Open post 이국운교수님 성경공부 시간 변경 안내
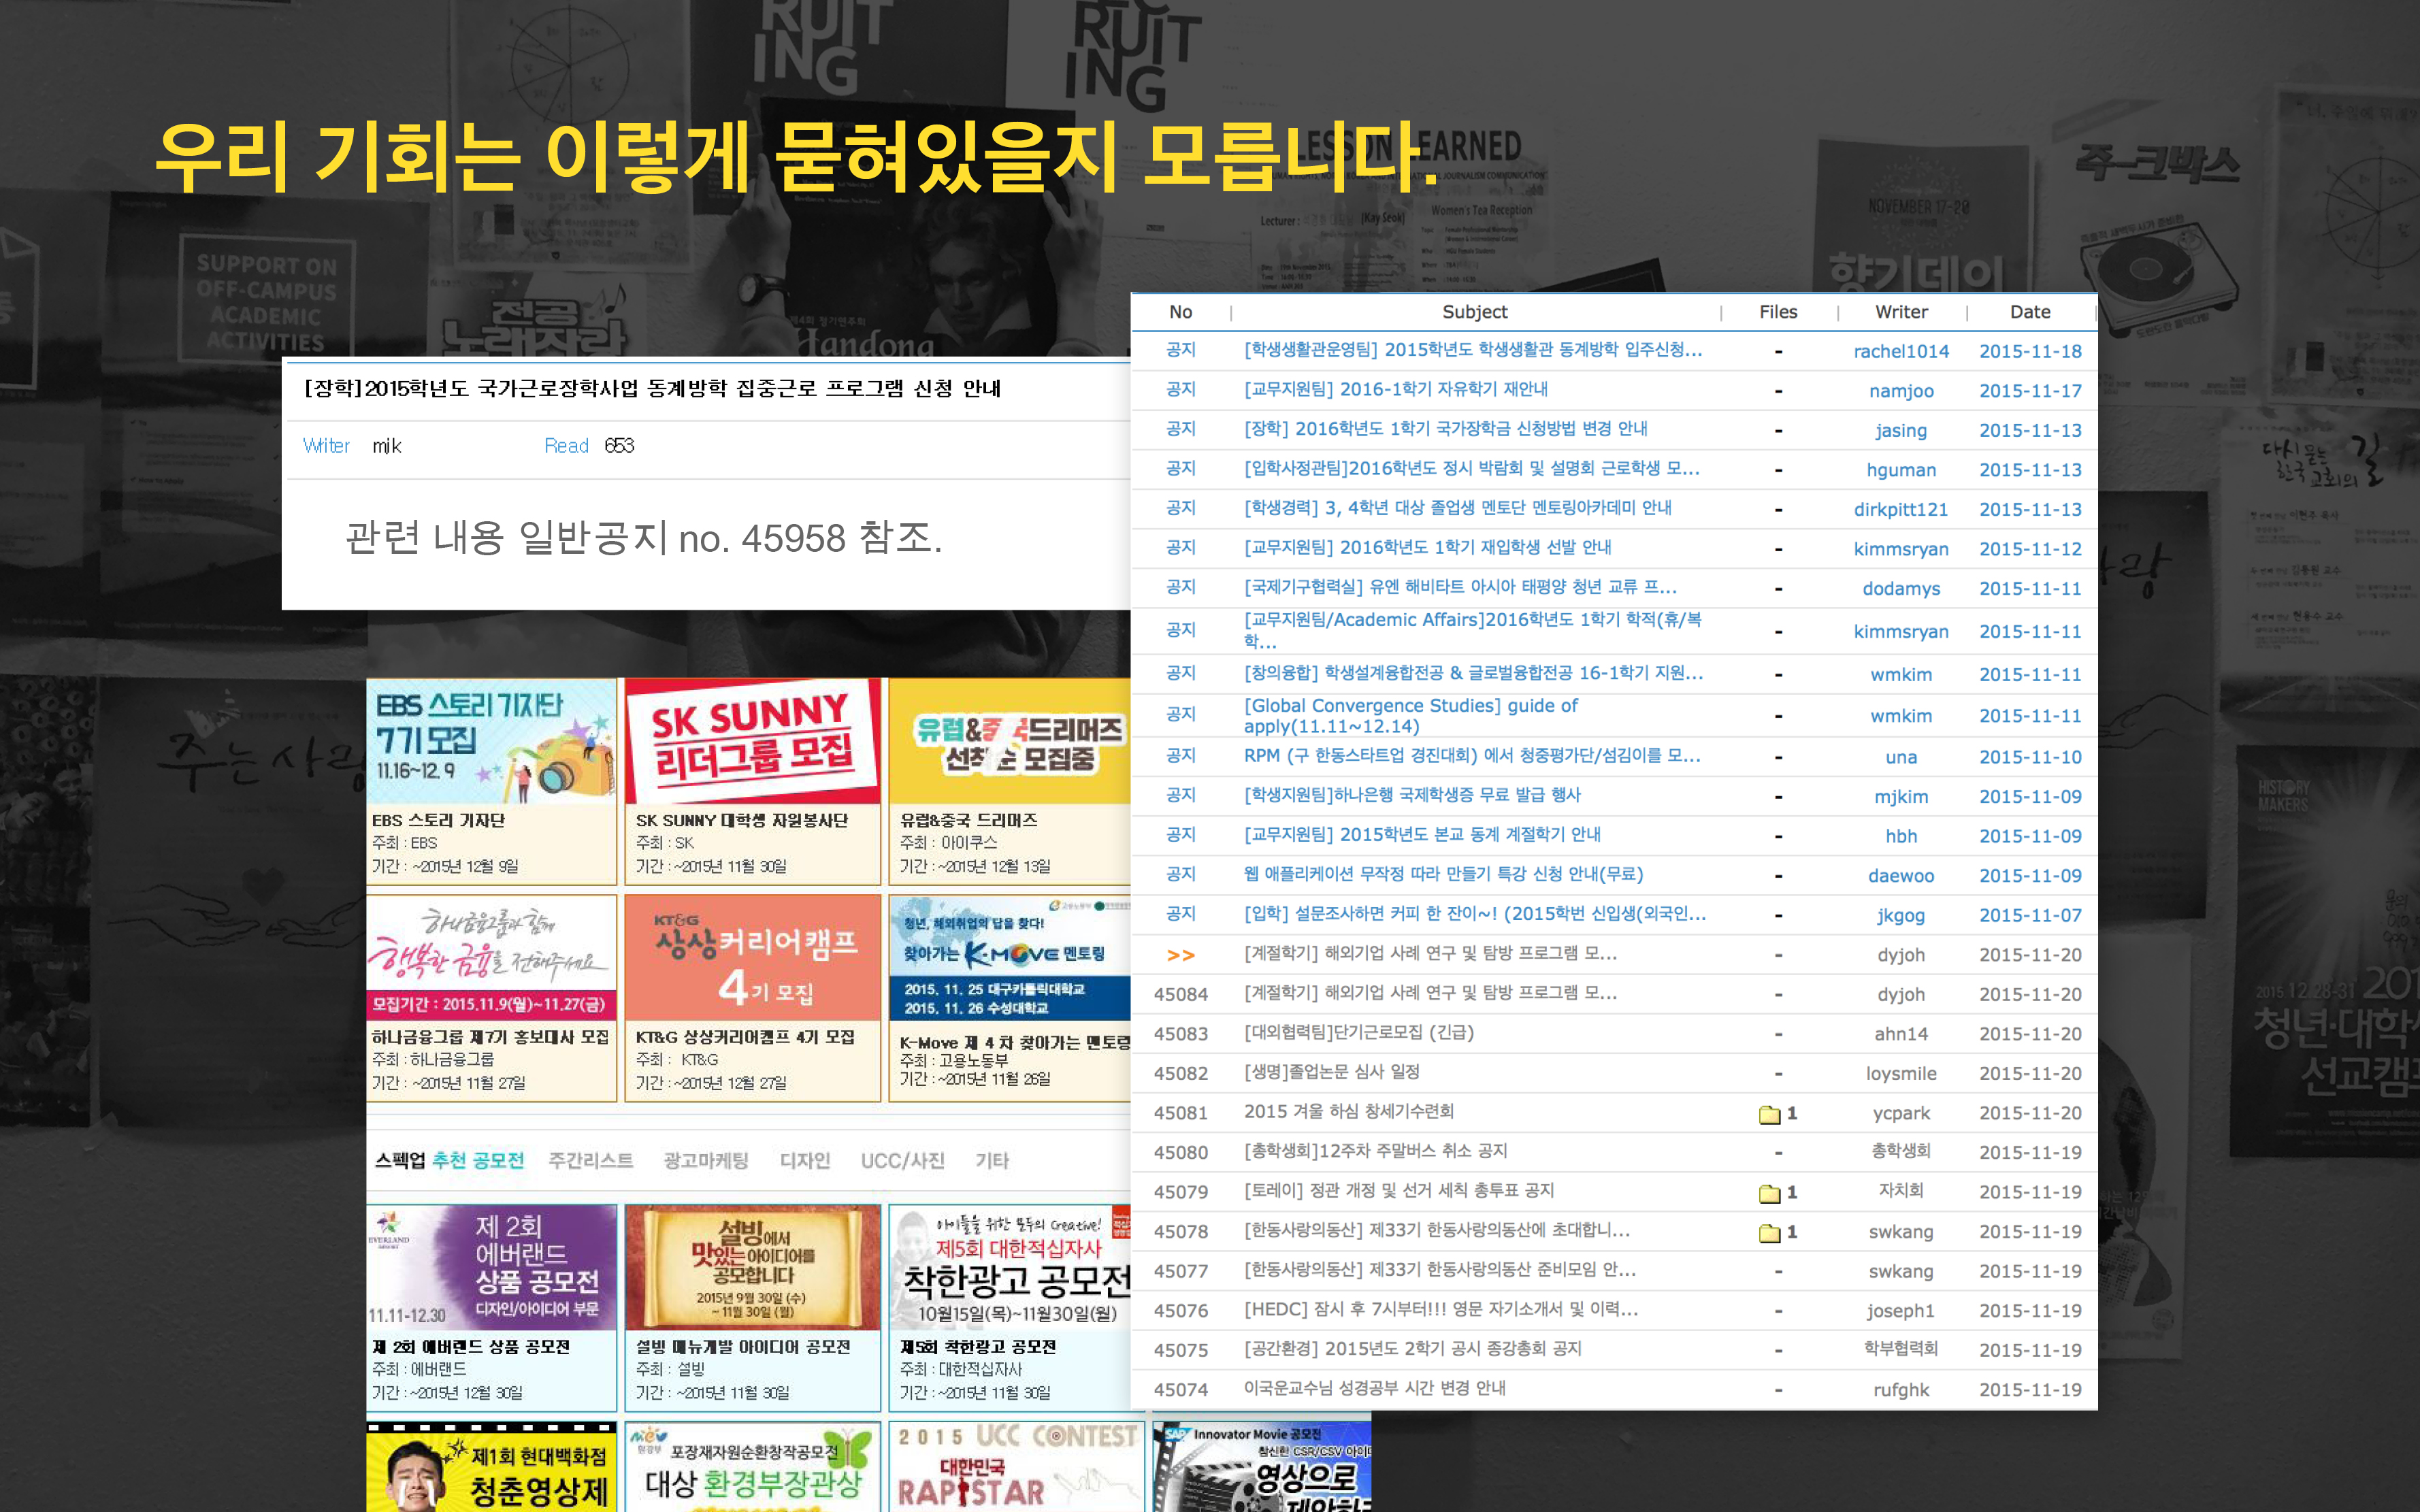Image resolution: width=2420 pixels, height=1512 pixels. click(1375, 1389)
